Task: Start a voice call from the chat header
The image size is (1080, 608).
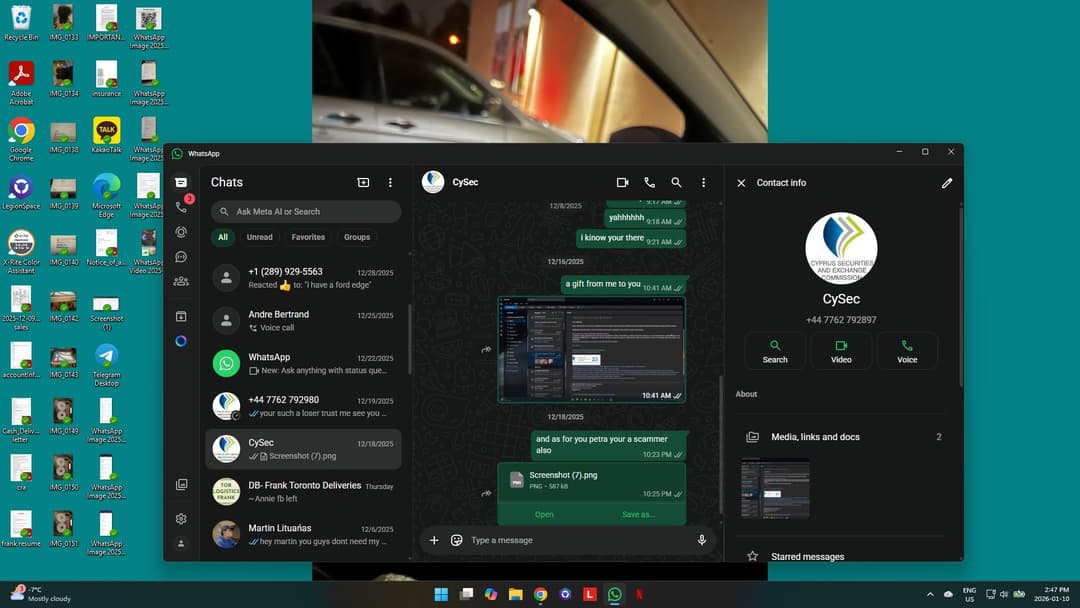Action: pos(650,182)
